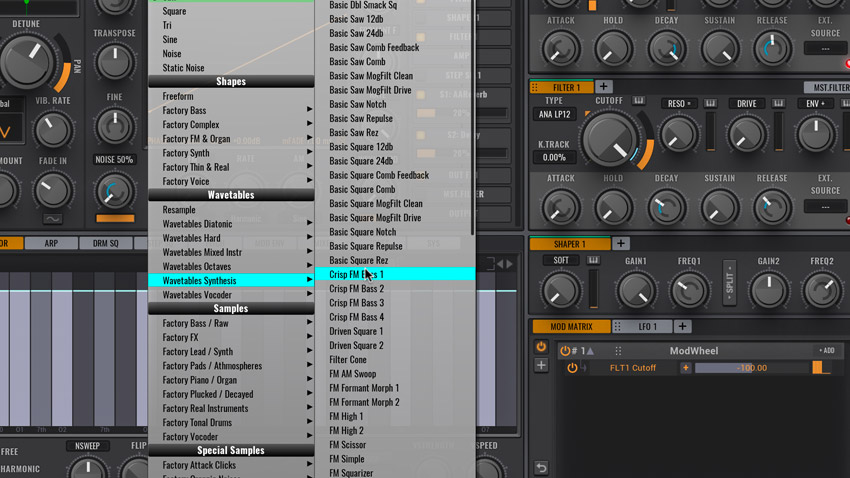Open the ENV + dropdown in Filter 1
The image size is (850, 478).
(815, 104)
